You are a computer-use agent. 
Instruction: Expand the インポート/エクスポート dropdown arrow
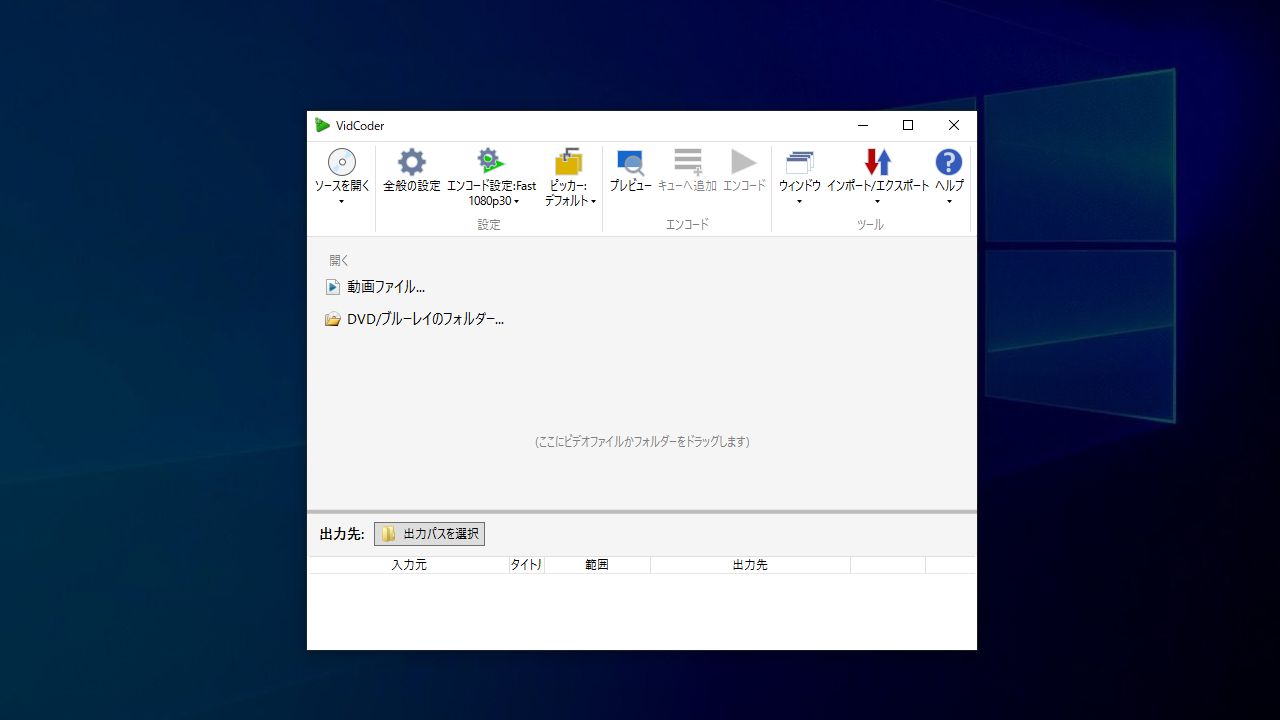click(x=878, y=202)
